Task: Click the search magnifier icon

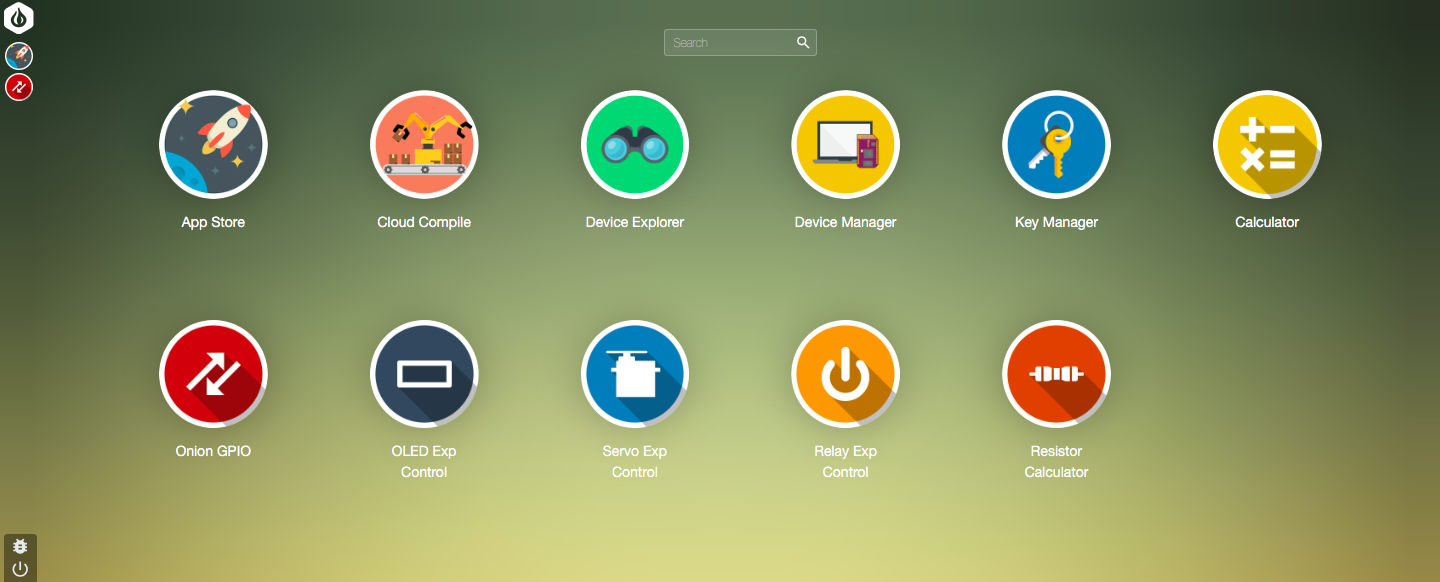Action: [803, 42]
